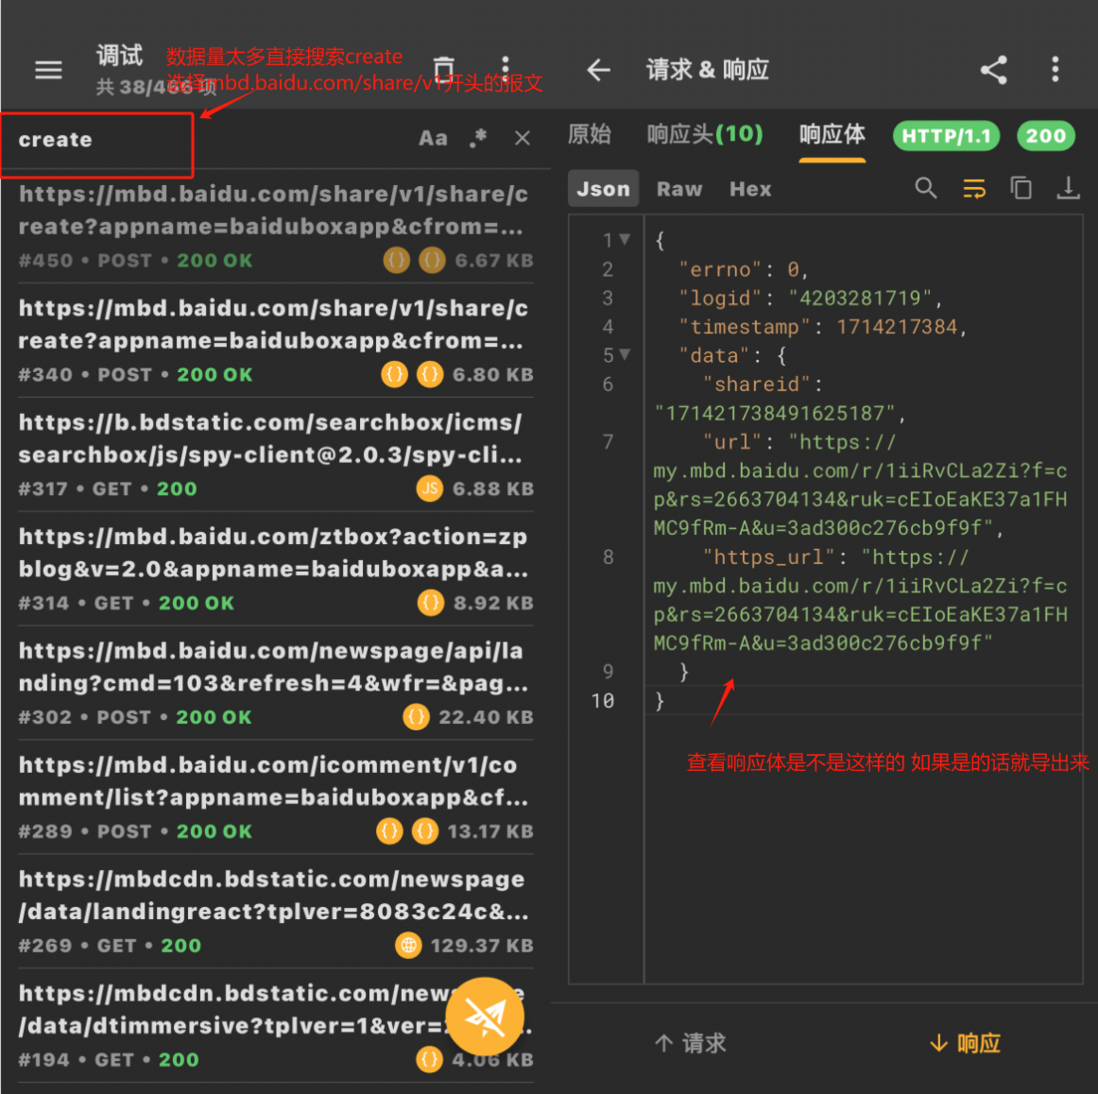This screenshot has width=1098, height=1094.
Task: Jump to the 响应 section
Action: 965,1044
